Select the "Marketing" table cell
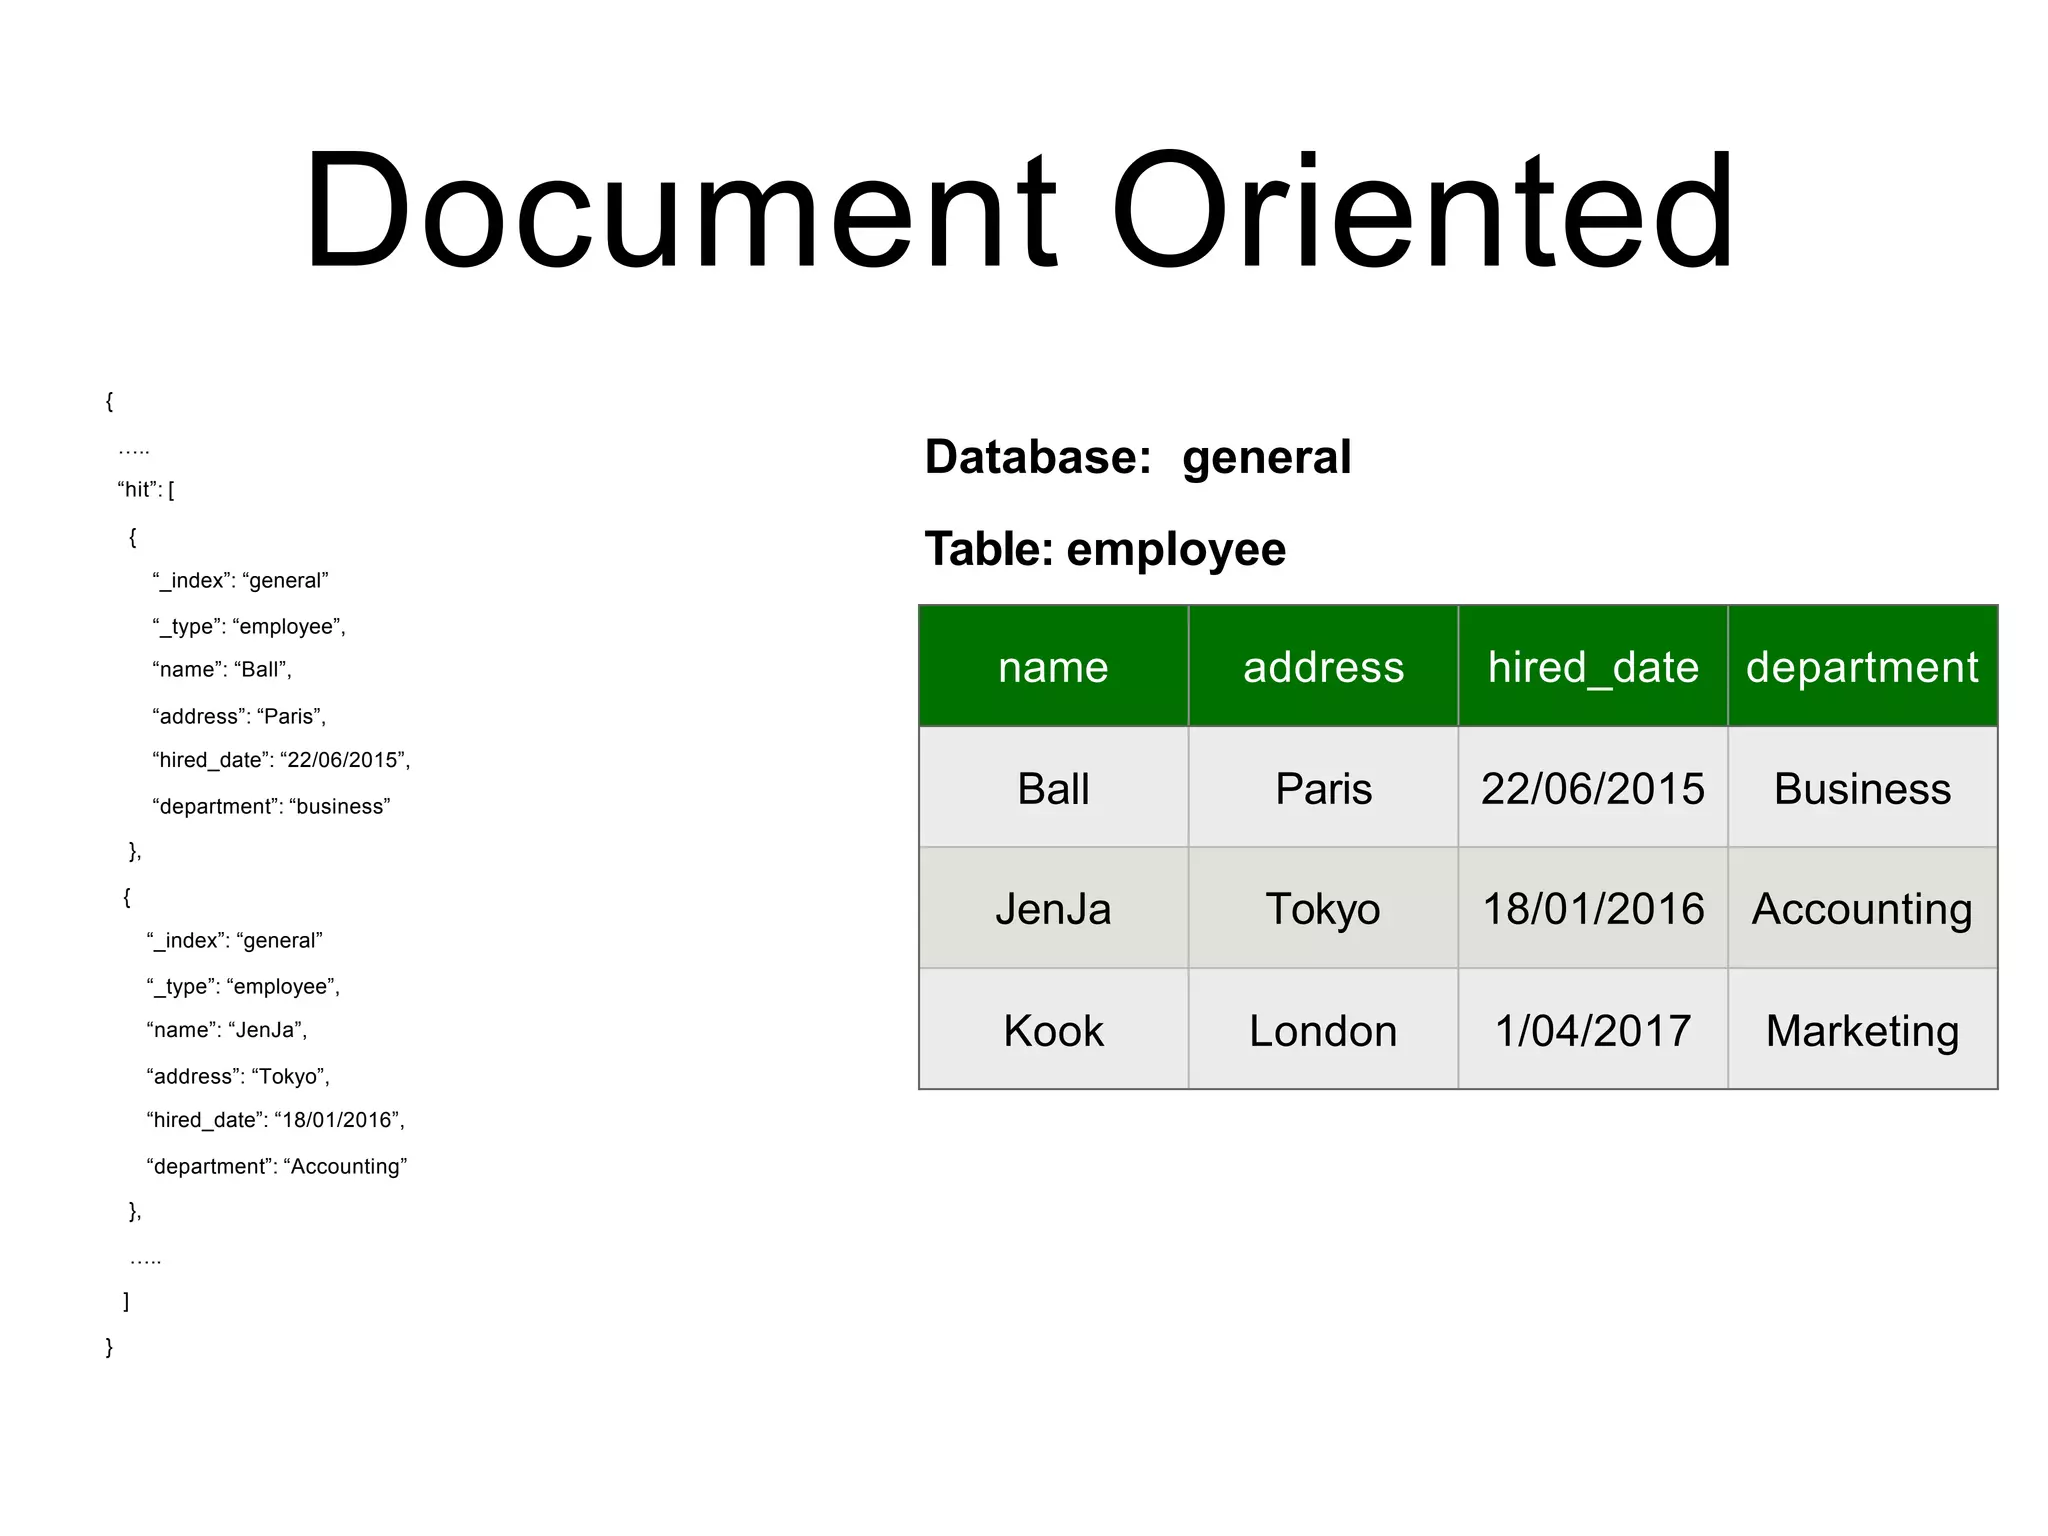This screenshot has height=1536, width=2048. click(x=1862, y=1030)
